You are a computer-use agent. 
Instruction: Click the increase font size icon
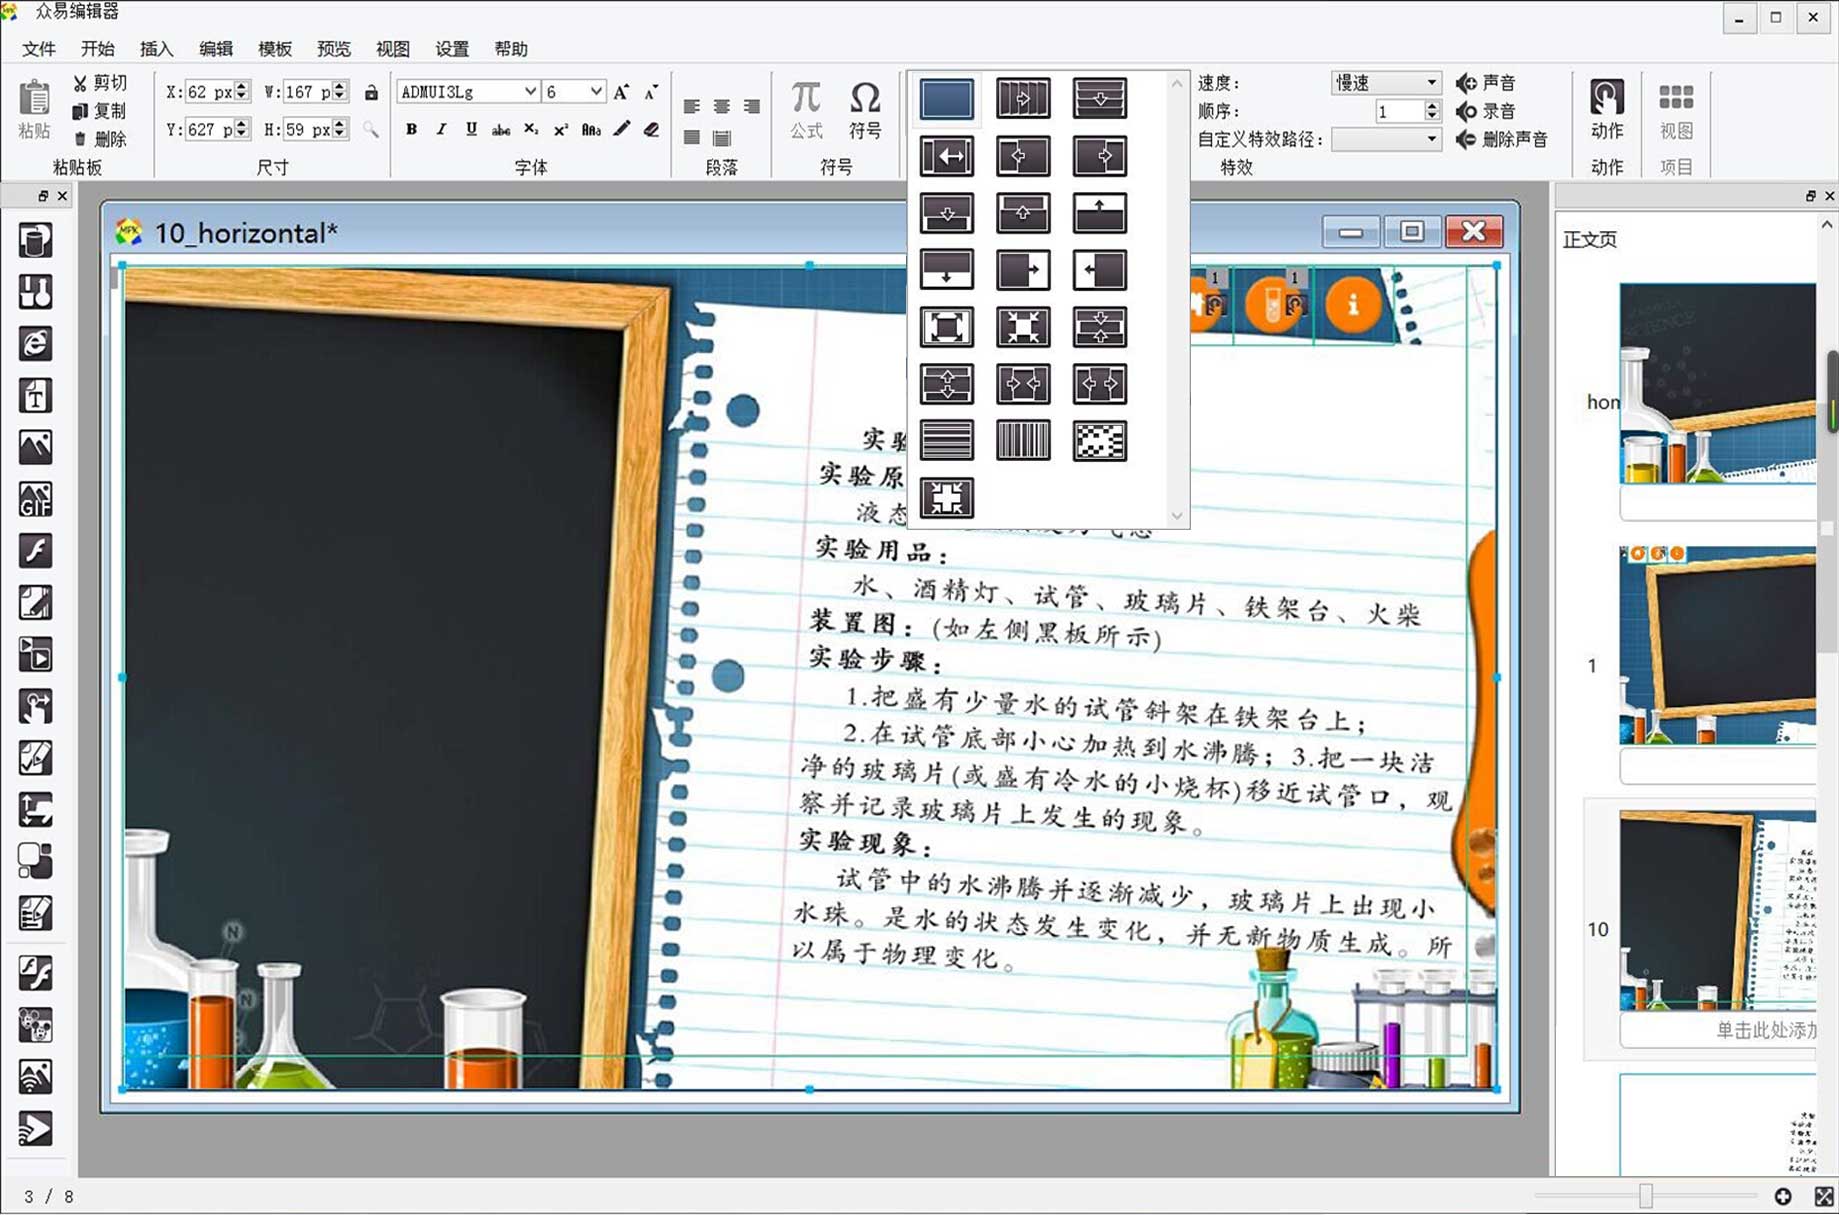(x=622, y=92)
